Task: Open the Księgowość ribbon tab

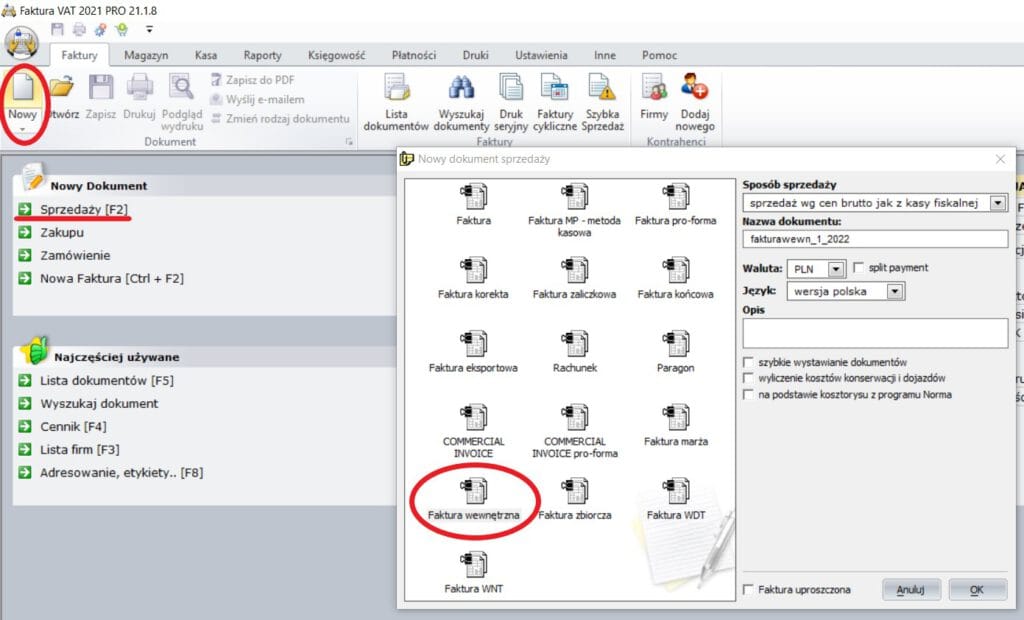Action: [x=336, y=55]
